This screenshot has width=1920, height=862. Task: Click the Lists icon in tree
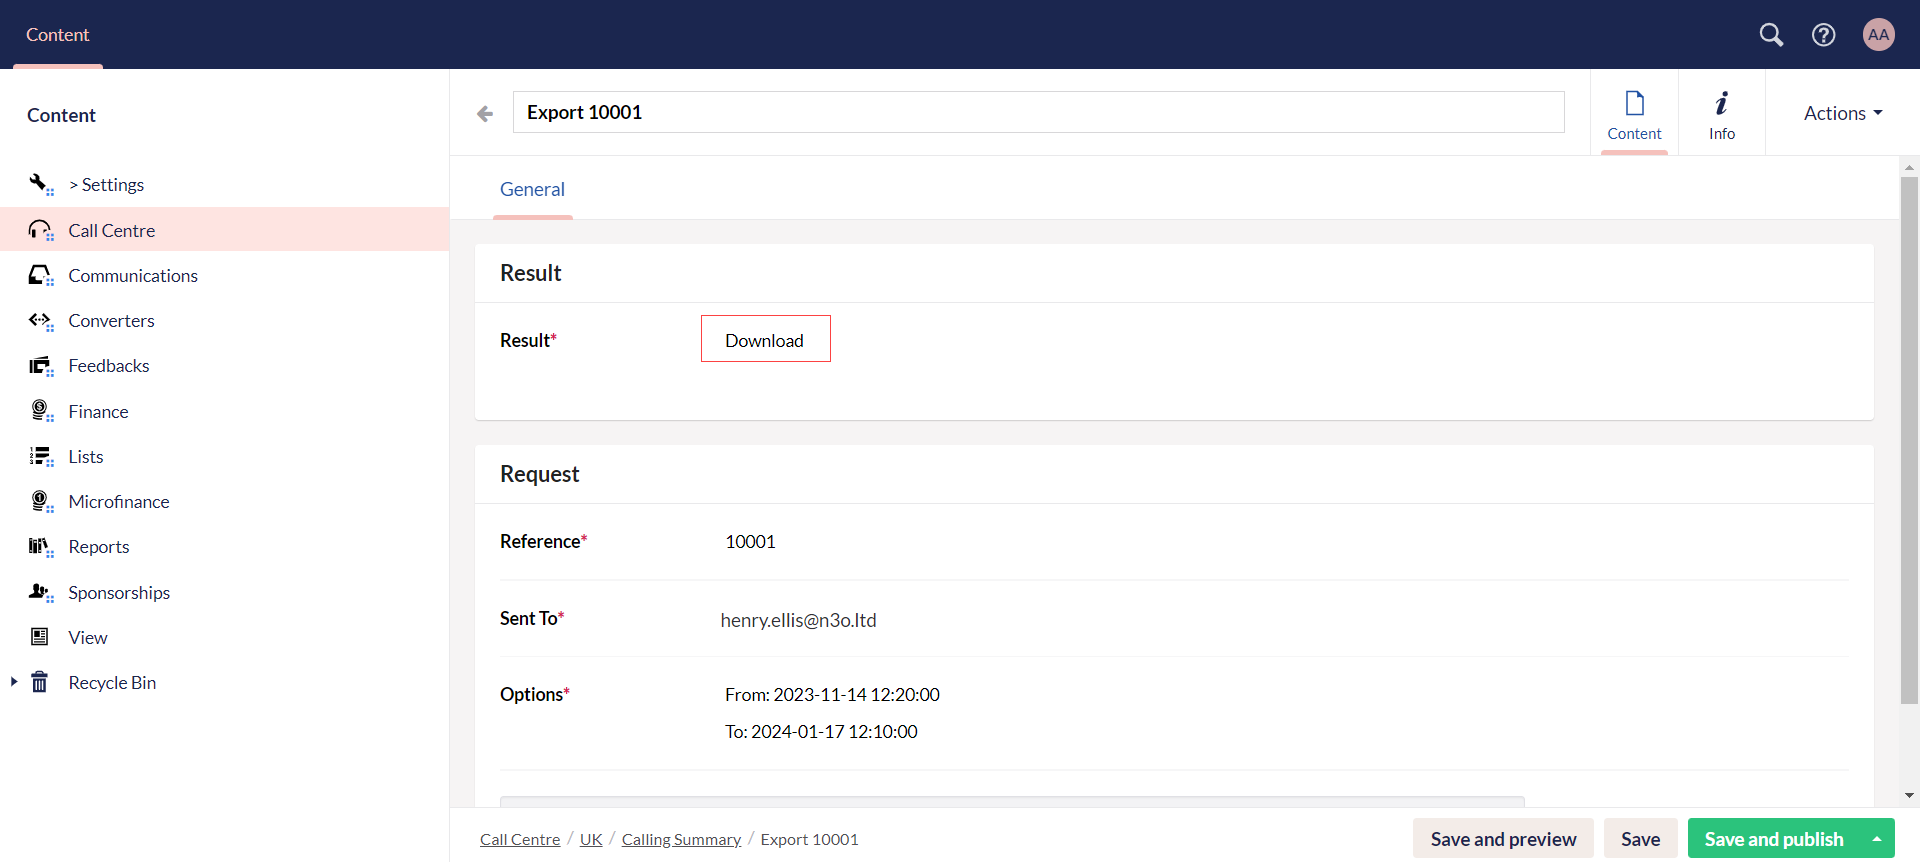tap(40, 456)
